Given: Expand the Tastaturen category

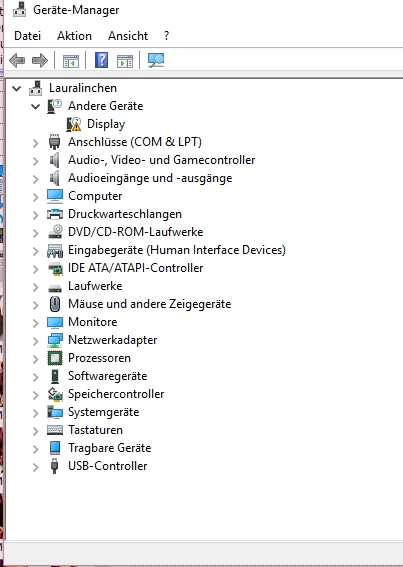Looking at the screenshot, I should [35, 431].
